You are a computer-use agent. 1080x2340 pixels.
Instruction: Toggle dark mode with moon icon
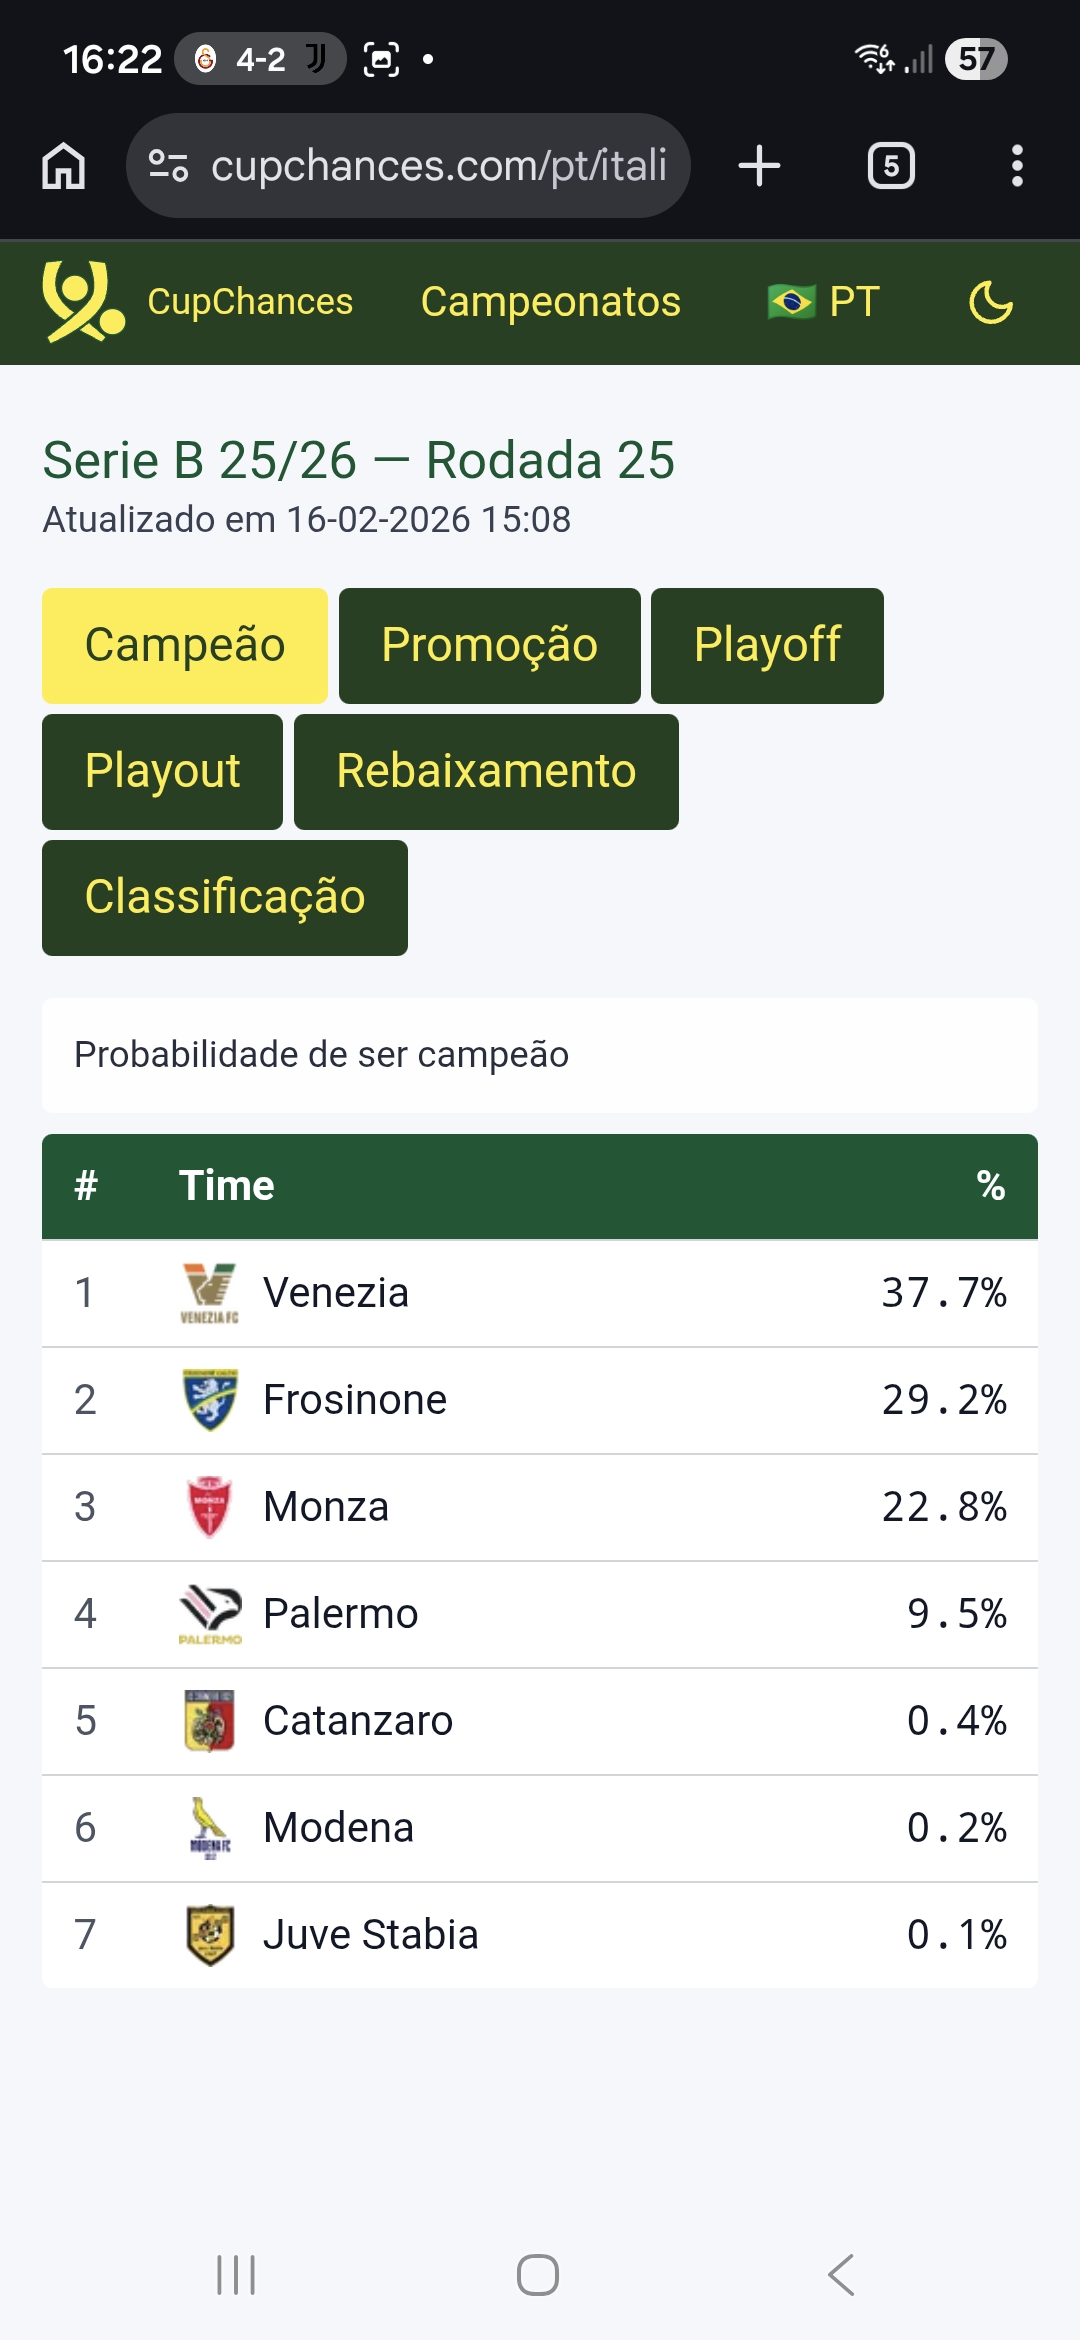click(x=991, y=302)
